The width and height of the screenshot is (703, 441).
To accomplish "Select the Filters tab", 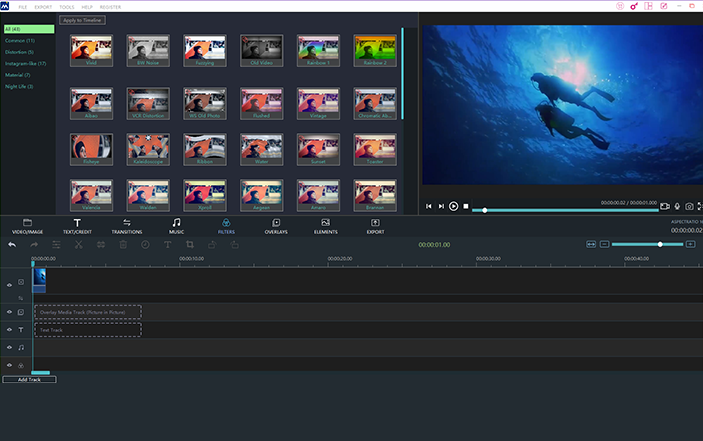I will tap(226, 226).
